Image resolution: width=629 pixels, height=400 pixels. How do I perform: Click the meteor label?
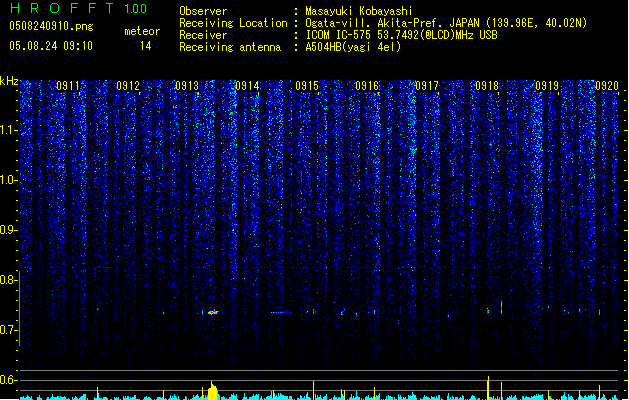(x=142, y=31)
